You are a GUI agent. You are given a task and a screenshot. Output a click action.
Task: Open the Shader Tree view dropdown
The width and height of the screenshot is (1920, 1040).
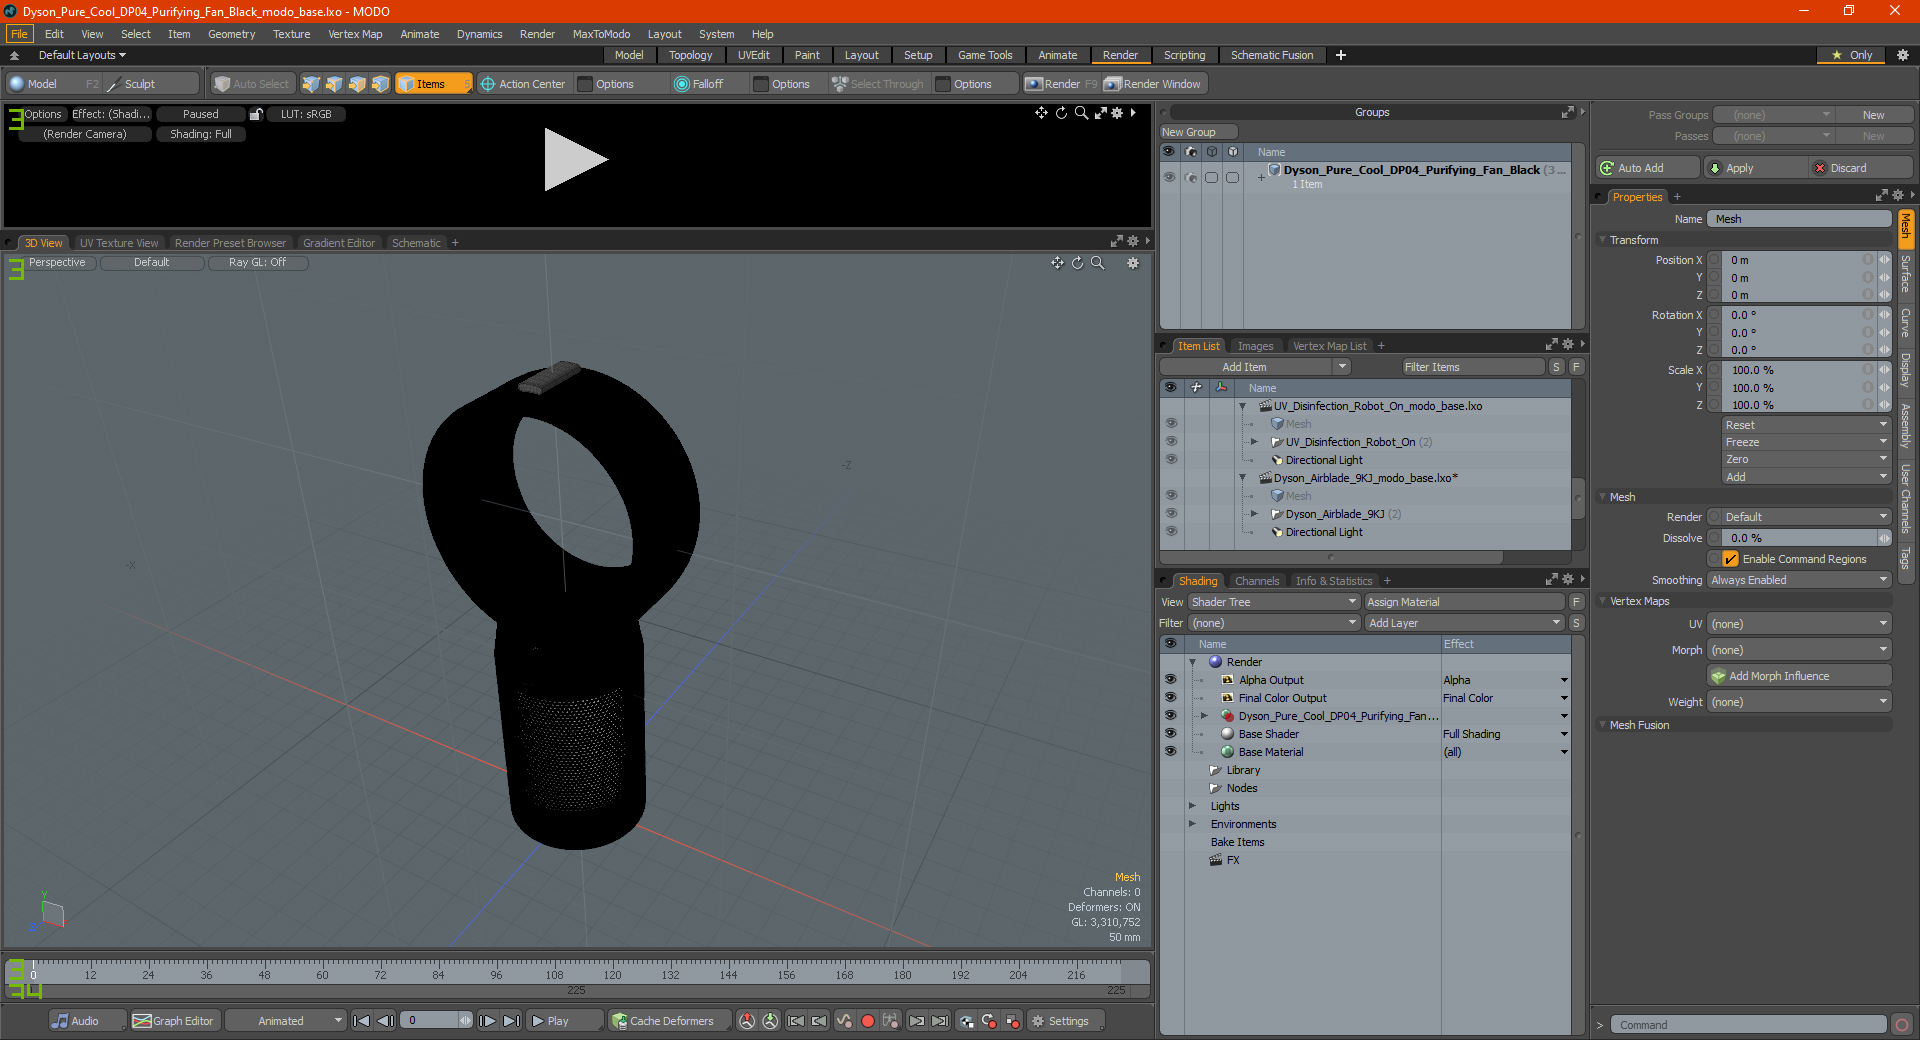(x=1274, y=602)
